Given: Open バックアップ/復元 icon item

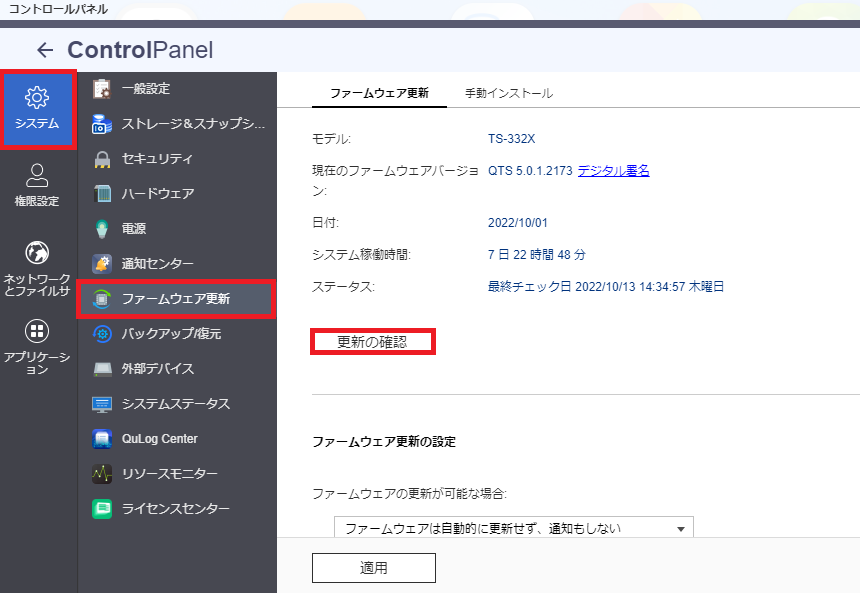Looking at the screenshot, I should pos(177,334).
